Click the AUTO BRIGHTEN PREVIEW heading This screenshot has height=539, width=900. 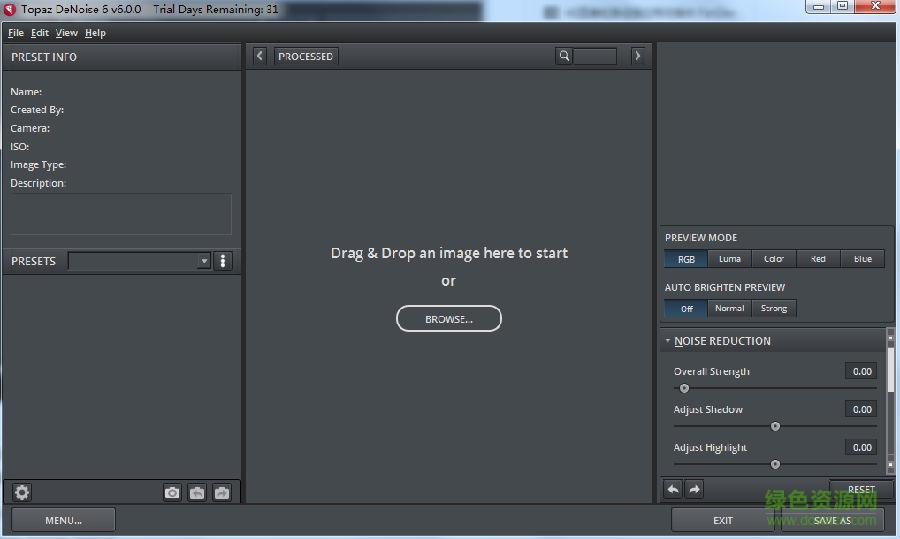click(x=725, y=287)
